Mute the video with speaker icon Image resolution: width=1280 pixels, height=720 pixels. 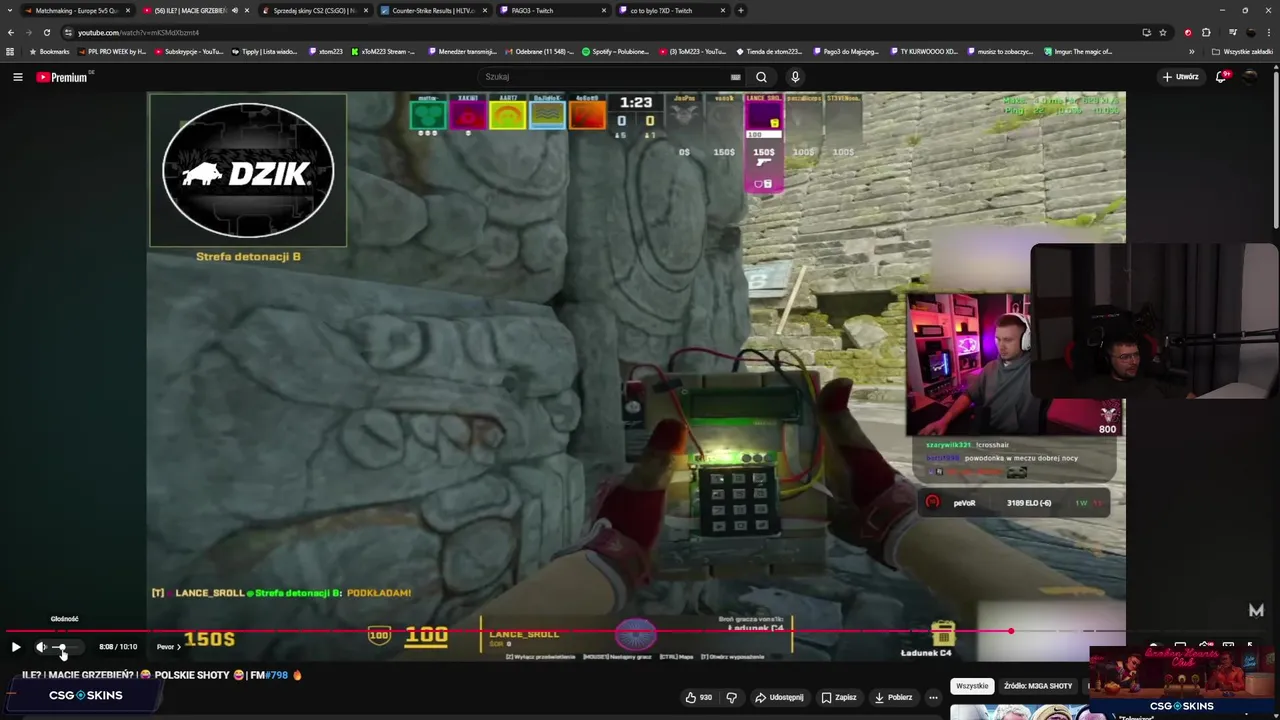point(41,647)
